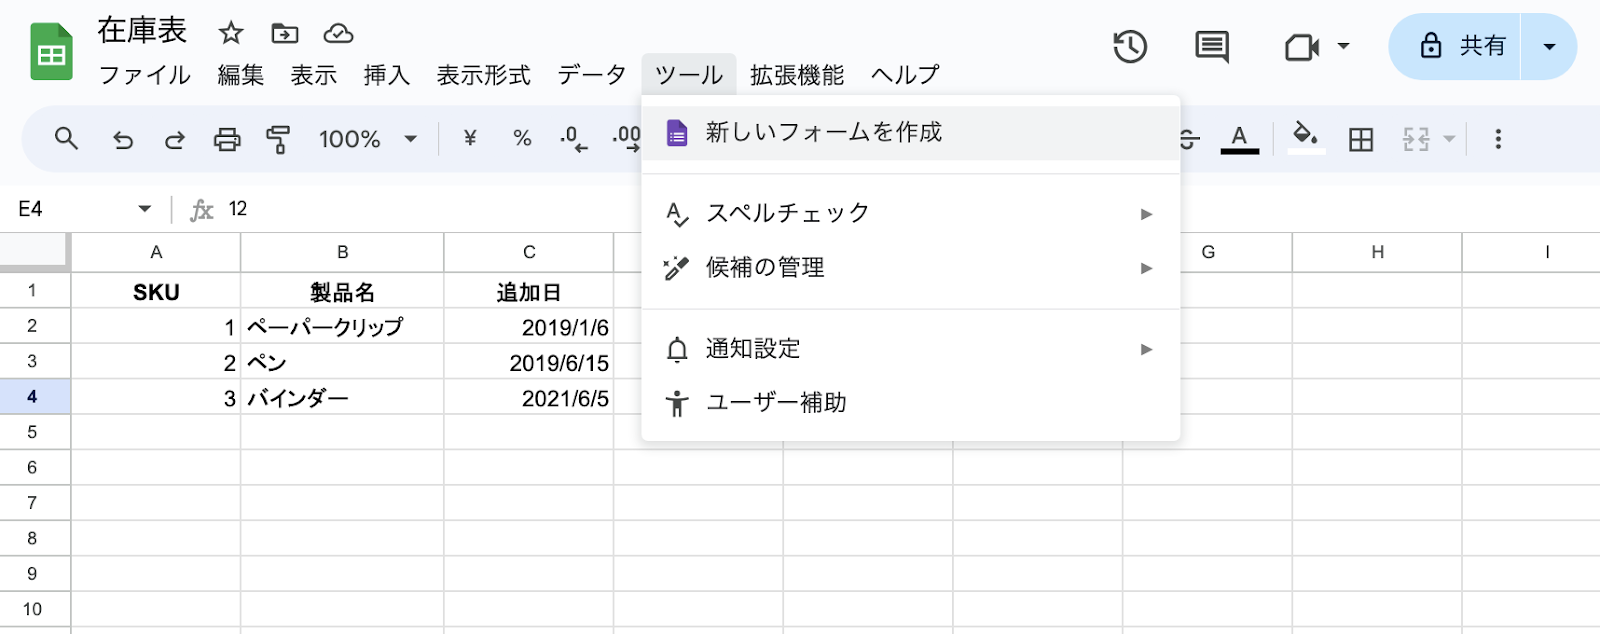
Task: Click the redo arrow icon
Action: 175,139
